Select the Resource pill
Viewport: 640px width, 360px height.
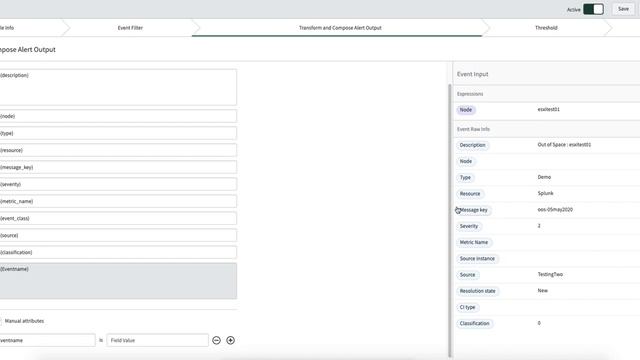pyautogui.click(x=470, y=193)
